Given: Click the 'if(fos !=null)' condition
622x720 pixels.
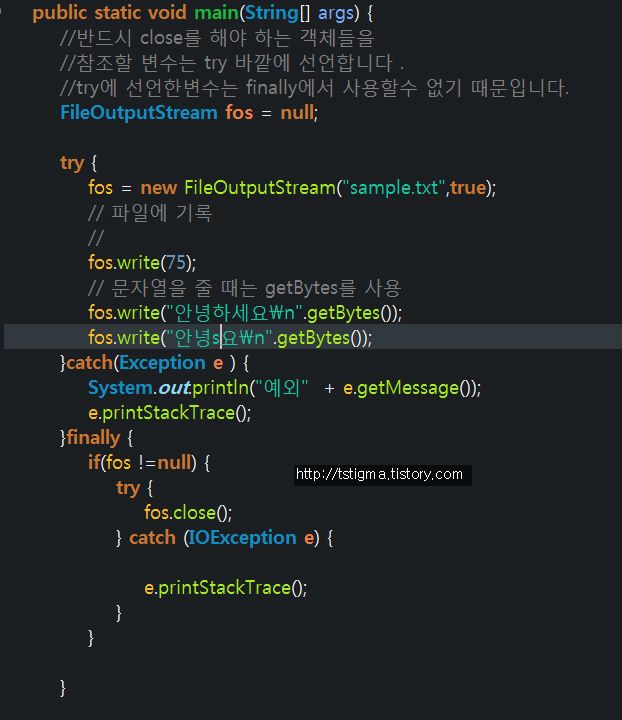Looking at the screenshot, I should (142, 463).
